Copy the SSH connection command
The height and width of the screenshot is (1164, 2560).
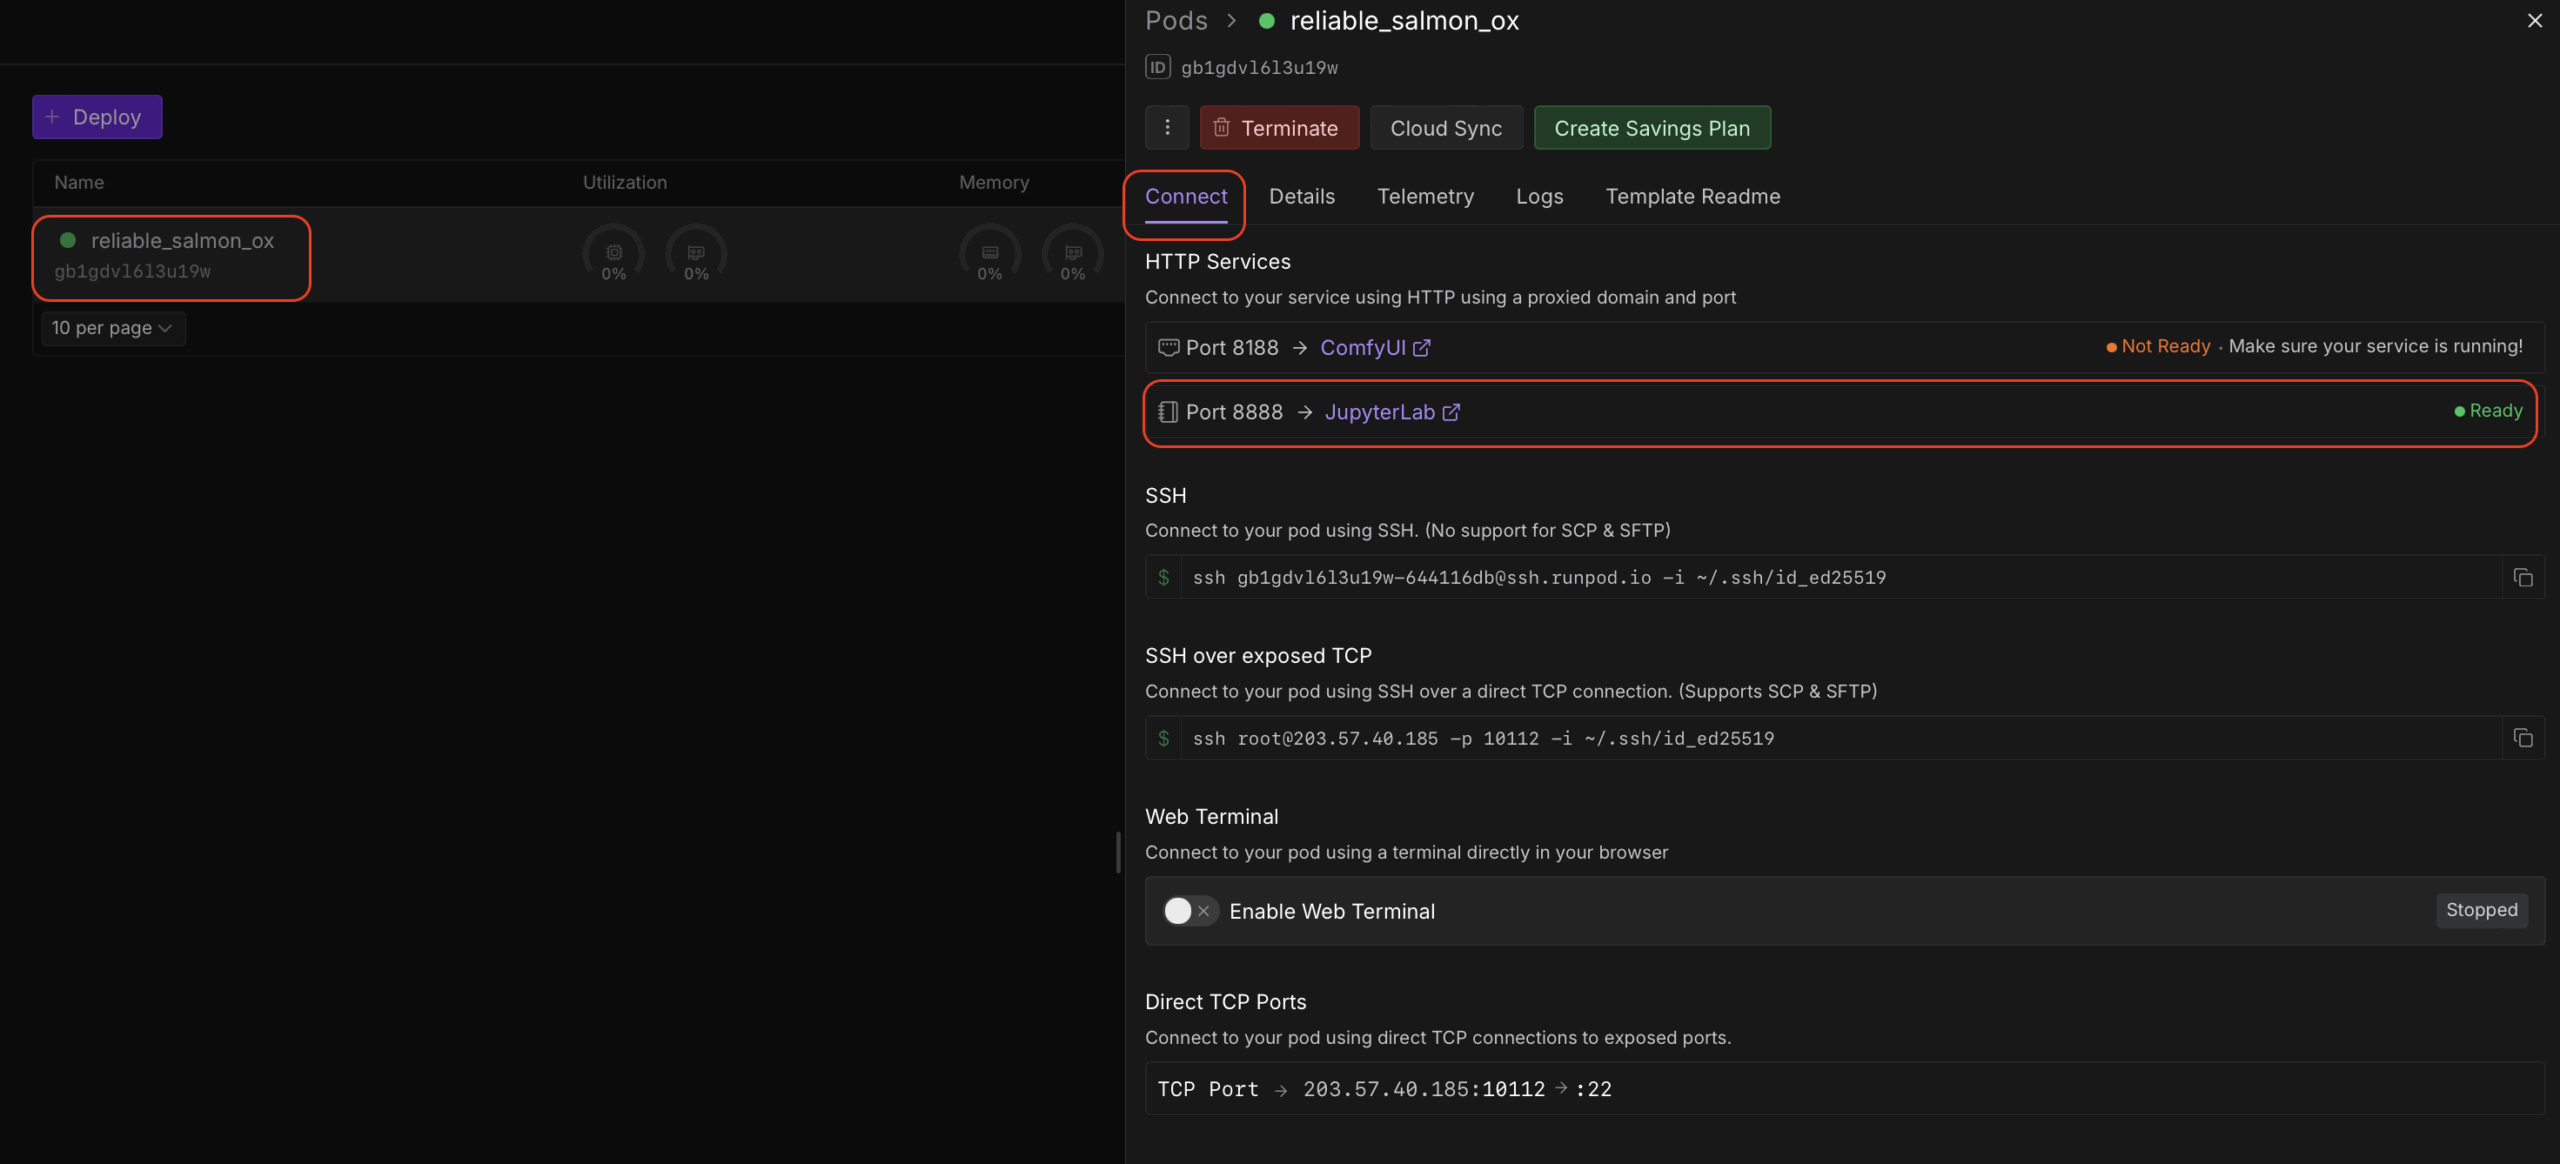[x=2523, y=577]
